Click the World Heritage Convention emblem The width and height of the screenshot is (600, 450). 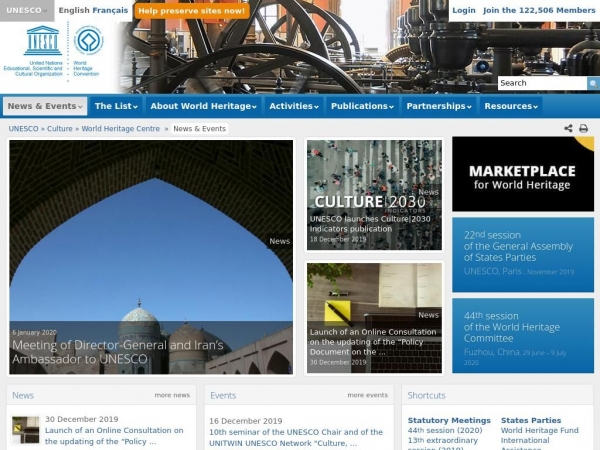pos(88,41)
